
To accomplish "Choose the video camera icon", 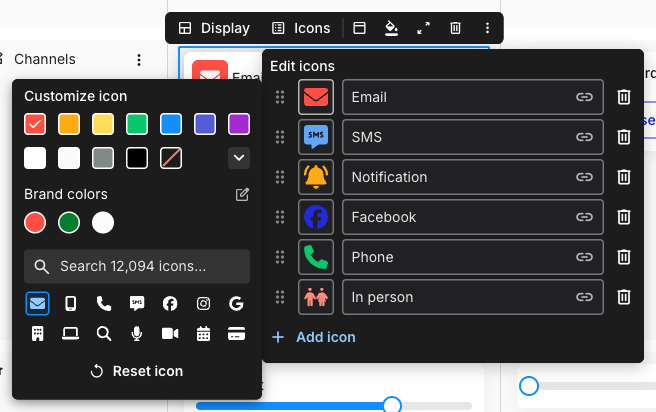I will pyautogui.click(x=170, y=334).
